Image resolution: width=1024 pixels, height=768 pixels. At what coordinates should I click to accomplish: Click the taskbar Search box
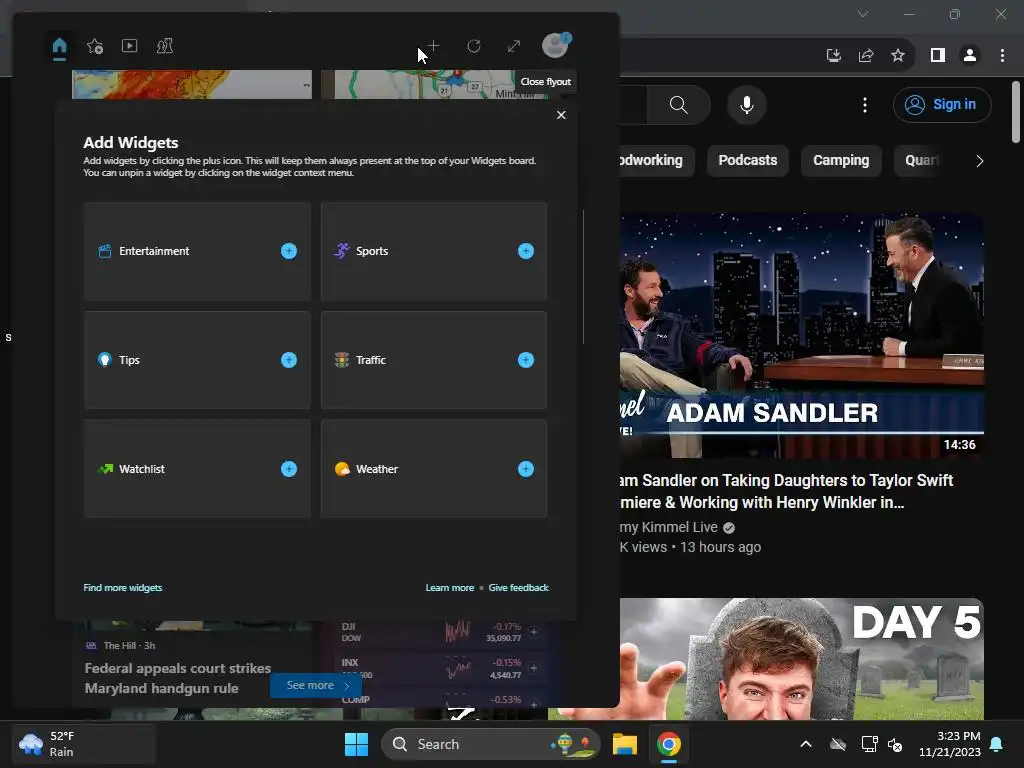point(490,744)
